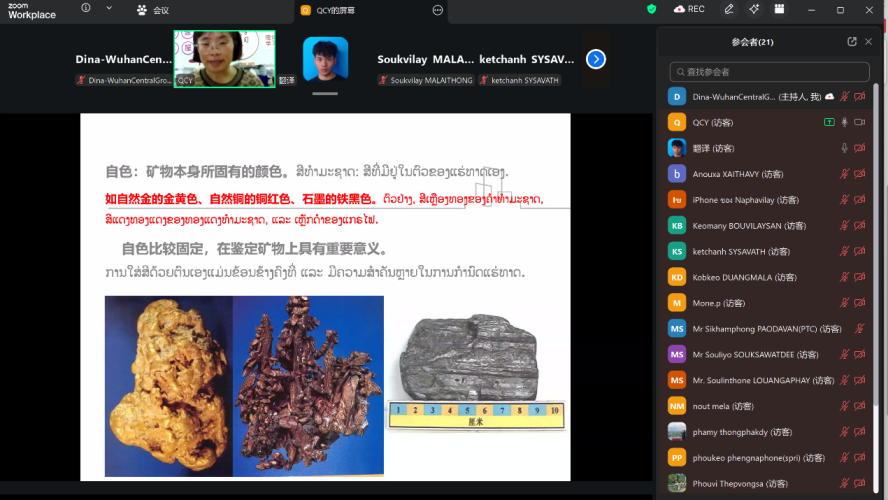Click the KB avatar of Keomany
888x500 pixels.
click(x=677, y=225)
